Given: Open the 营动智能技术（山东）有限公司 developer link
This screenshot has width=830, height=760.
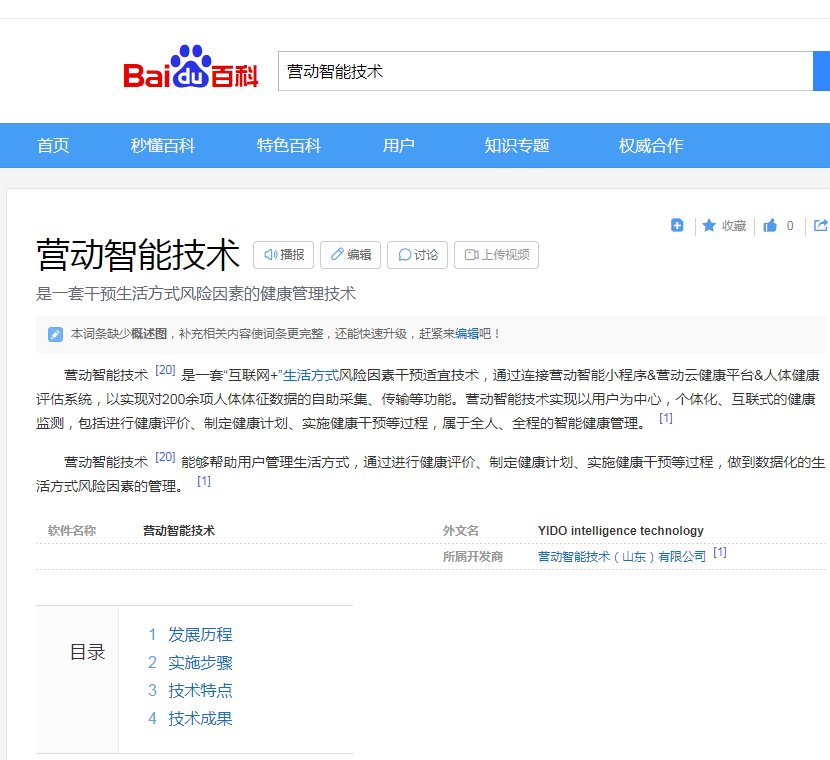Looking at the screenshot, I should 622,557.
